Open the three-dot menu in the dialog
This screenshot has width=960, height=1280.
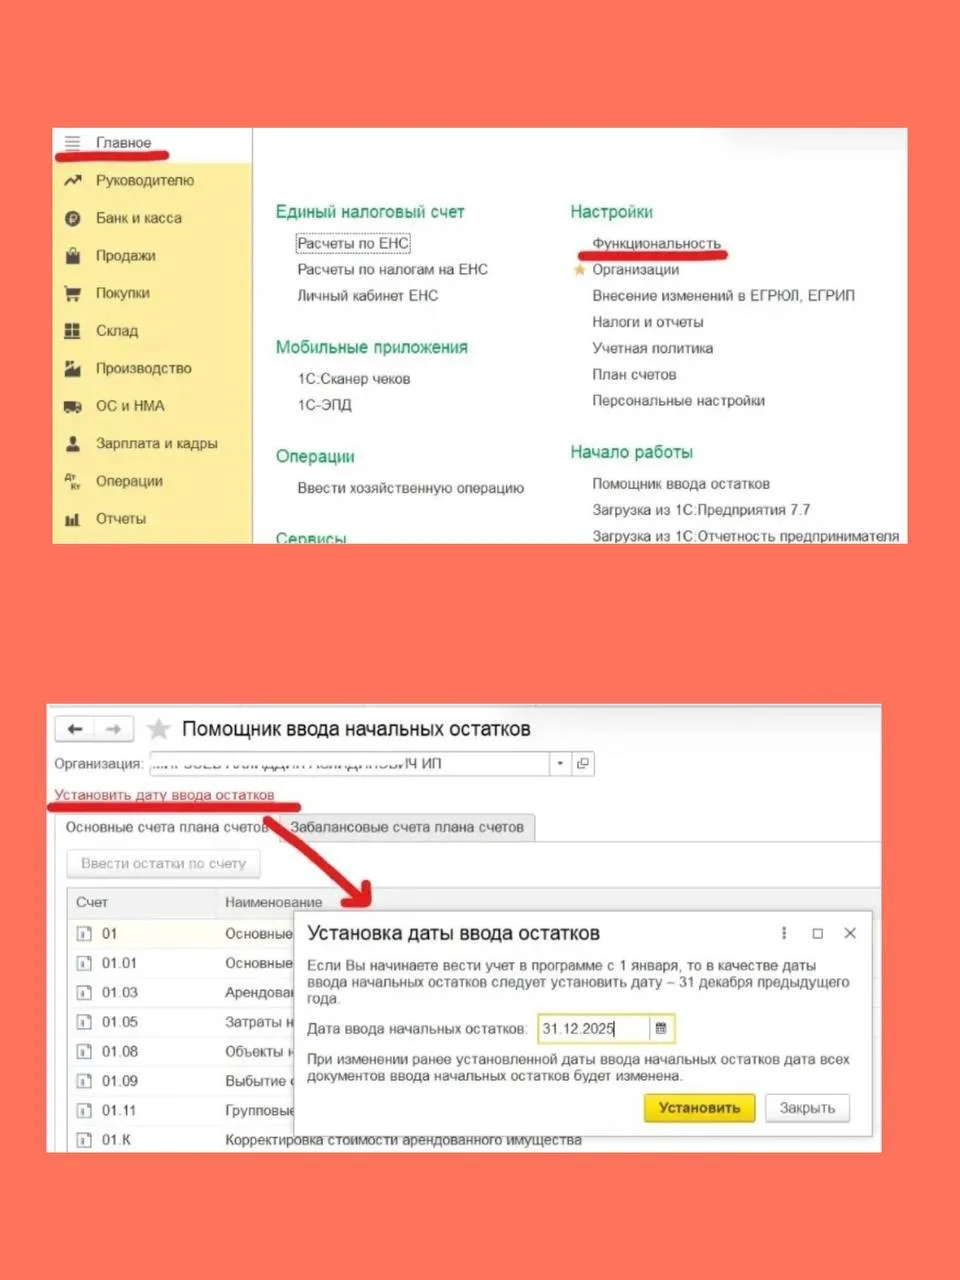[784, 933]
